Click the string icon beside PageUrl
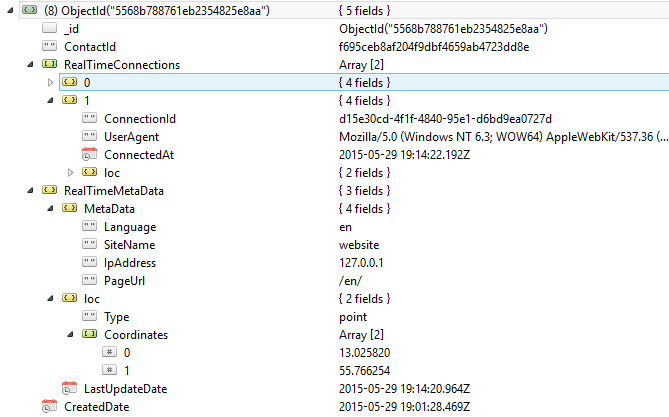The width and height of the screenshot is (669, 417). click(x=90, y=280)
